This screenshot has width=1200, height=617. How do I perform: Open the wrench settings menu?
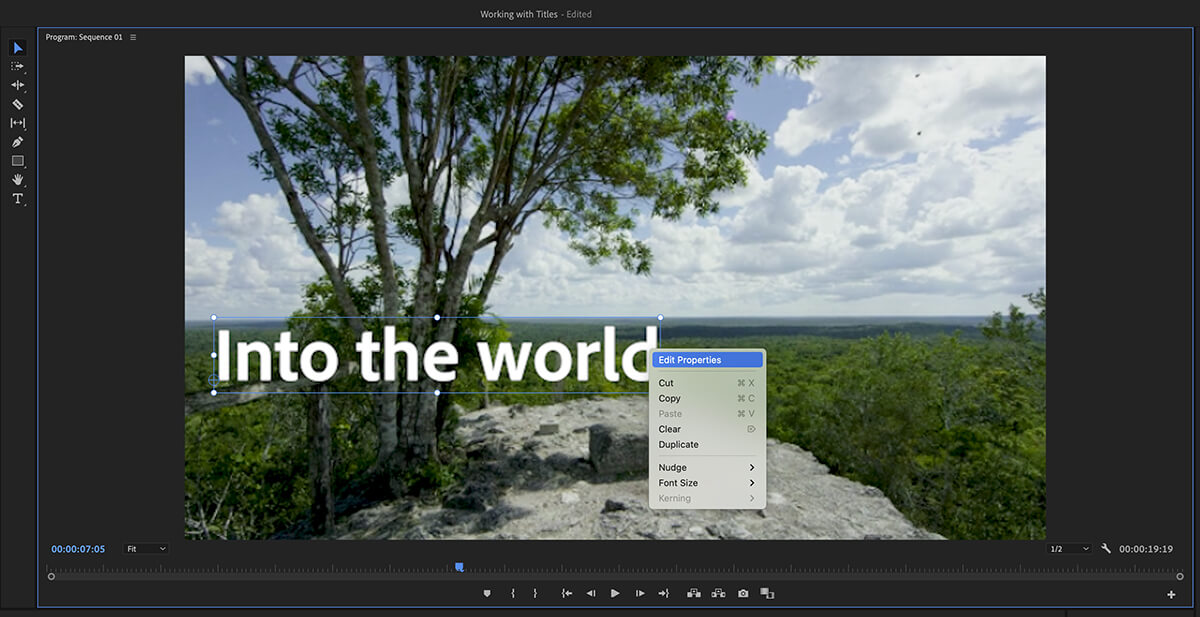(1106, 549)
